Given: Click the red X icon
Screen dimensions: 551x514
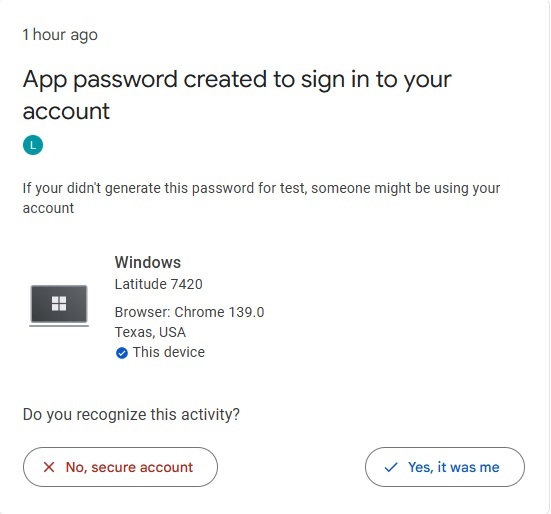Looking at the screenshot, I should (49, 467).
